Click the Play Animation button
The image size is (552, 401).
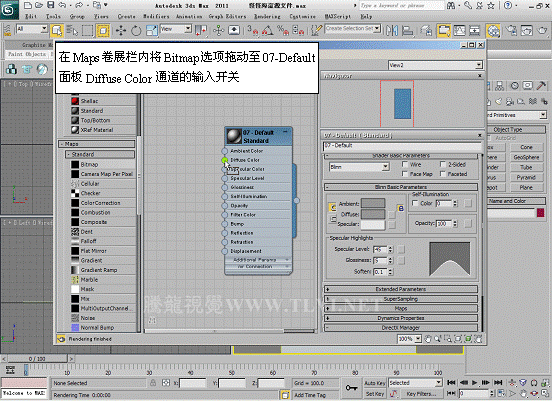[474, 382]
